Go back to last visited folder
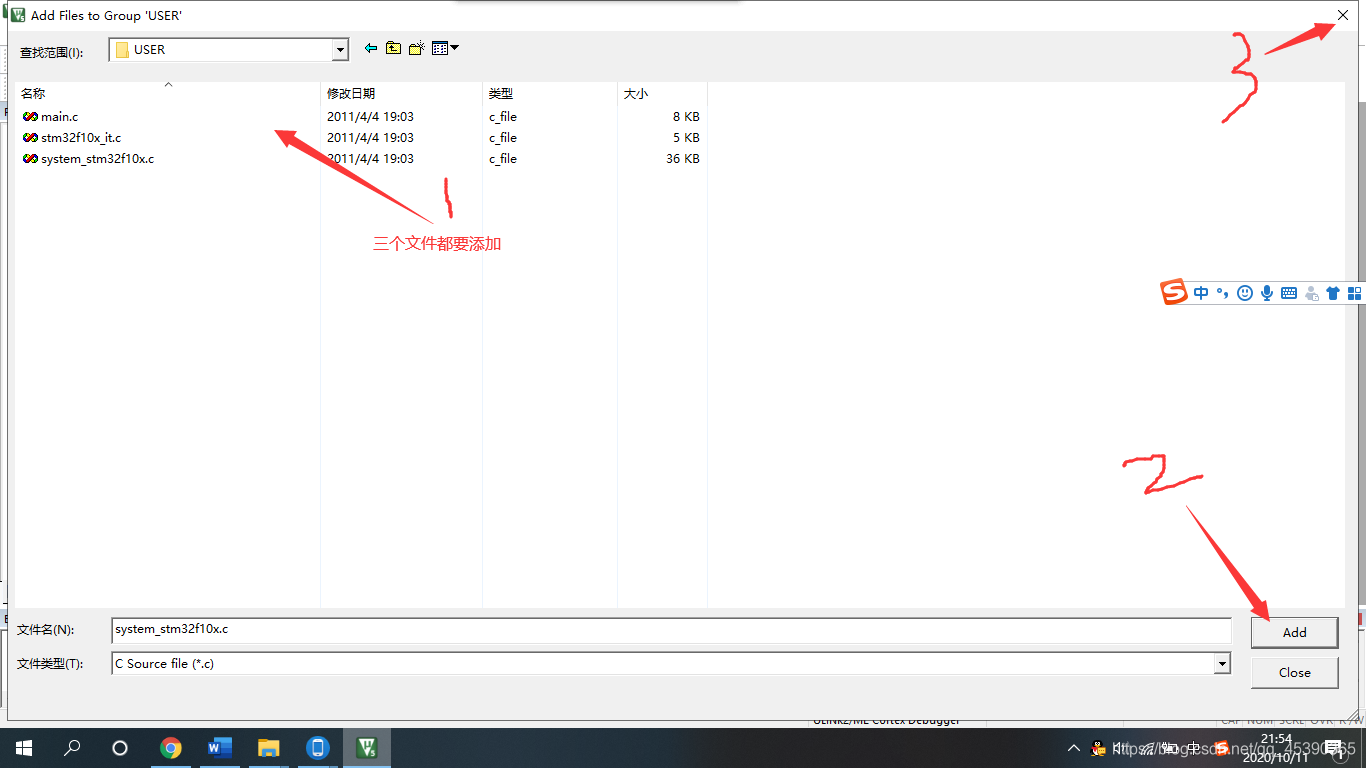The width and height of the screenshot is (1366, 768). pyautogui.click(x=371, y=48)
